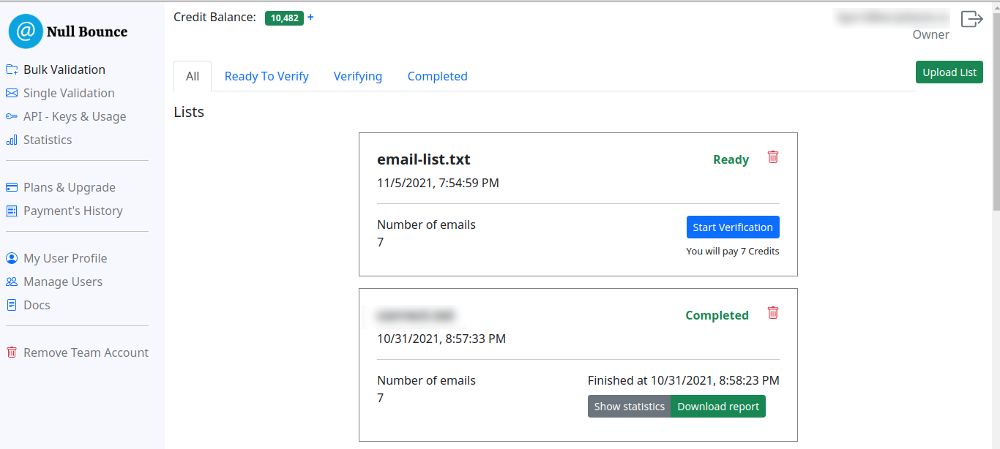
Task: Click Show statistics for completed list
Action: pos(629,407)
